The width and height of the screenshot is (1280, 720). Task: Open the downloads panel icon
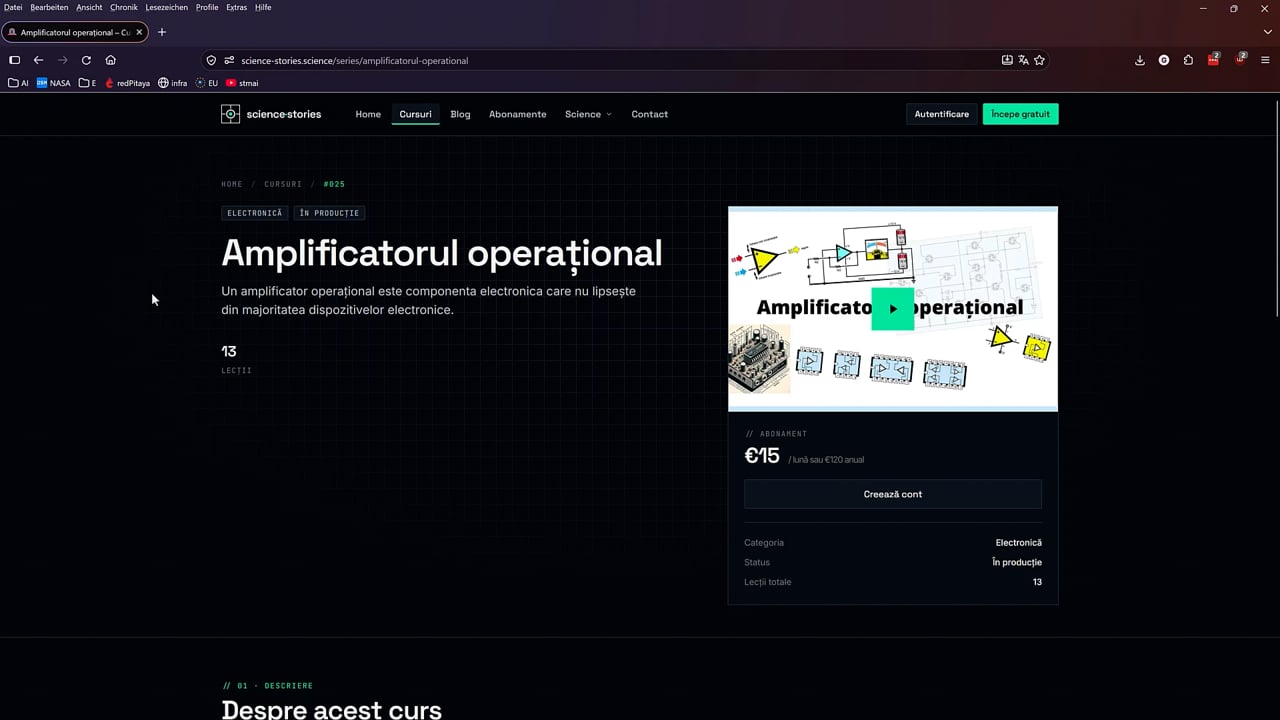(x=1140, y=60)
